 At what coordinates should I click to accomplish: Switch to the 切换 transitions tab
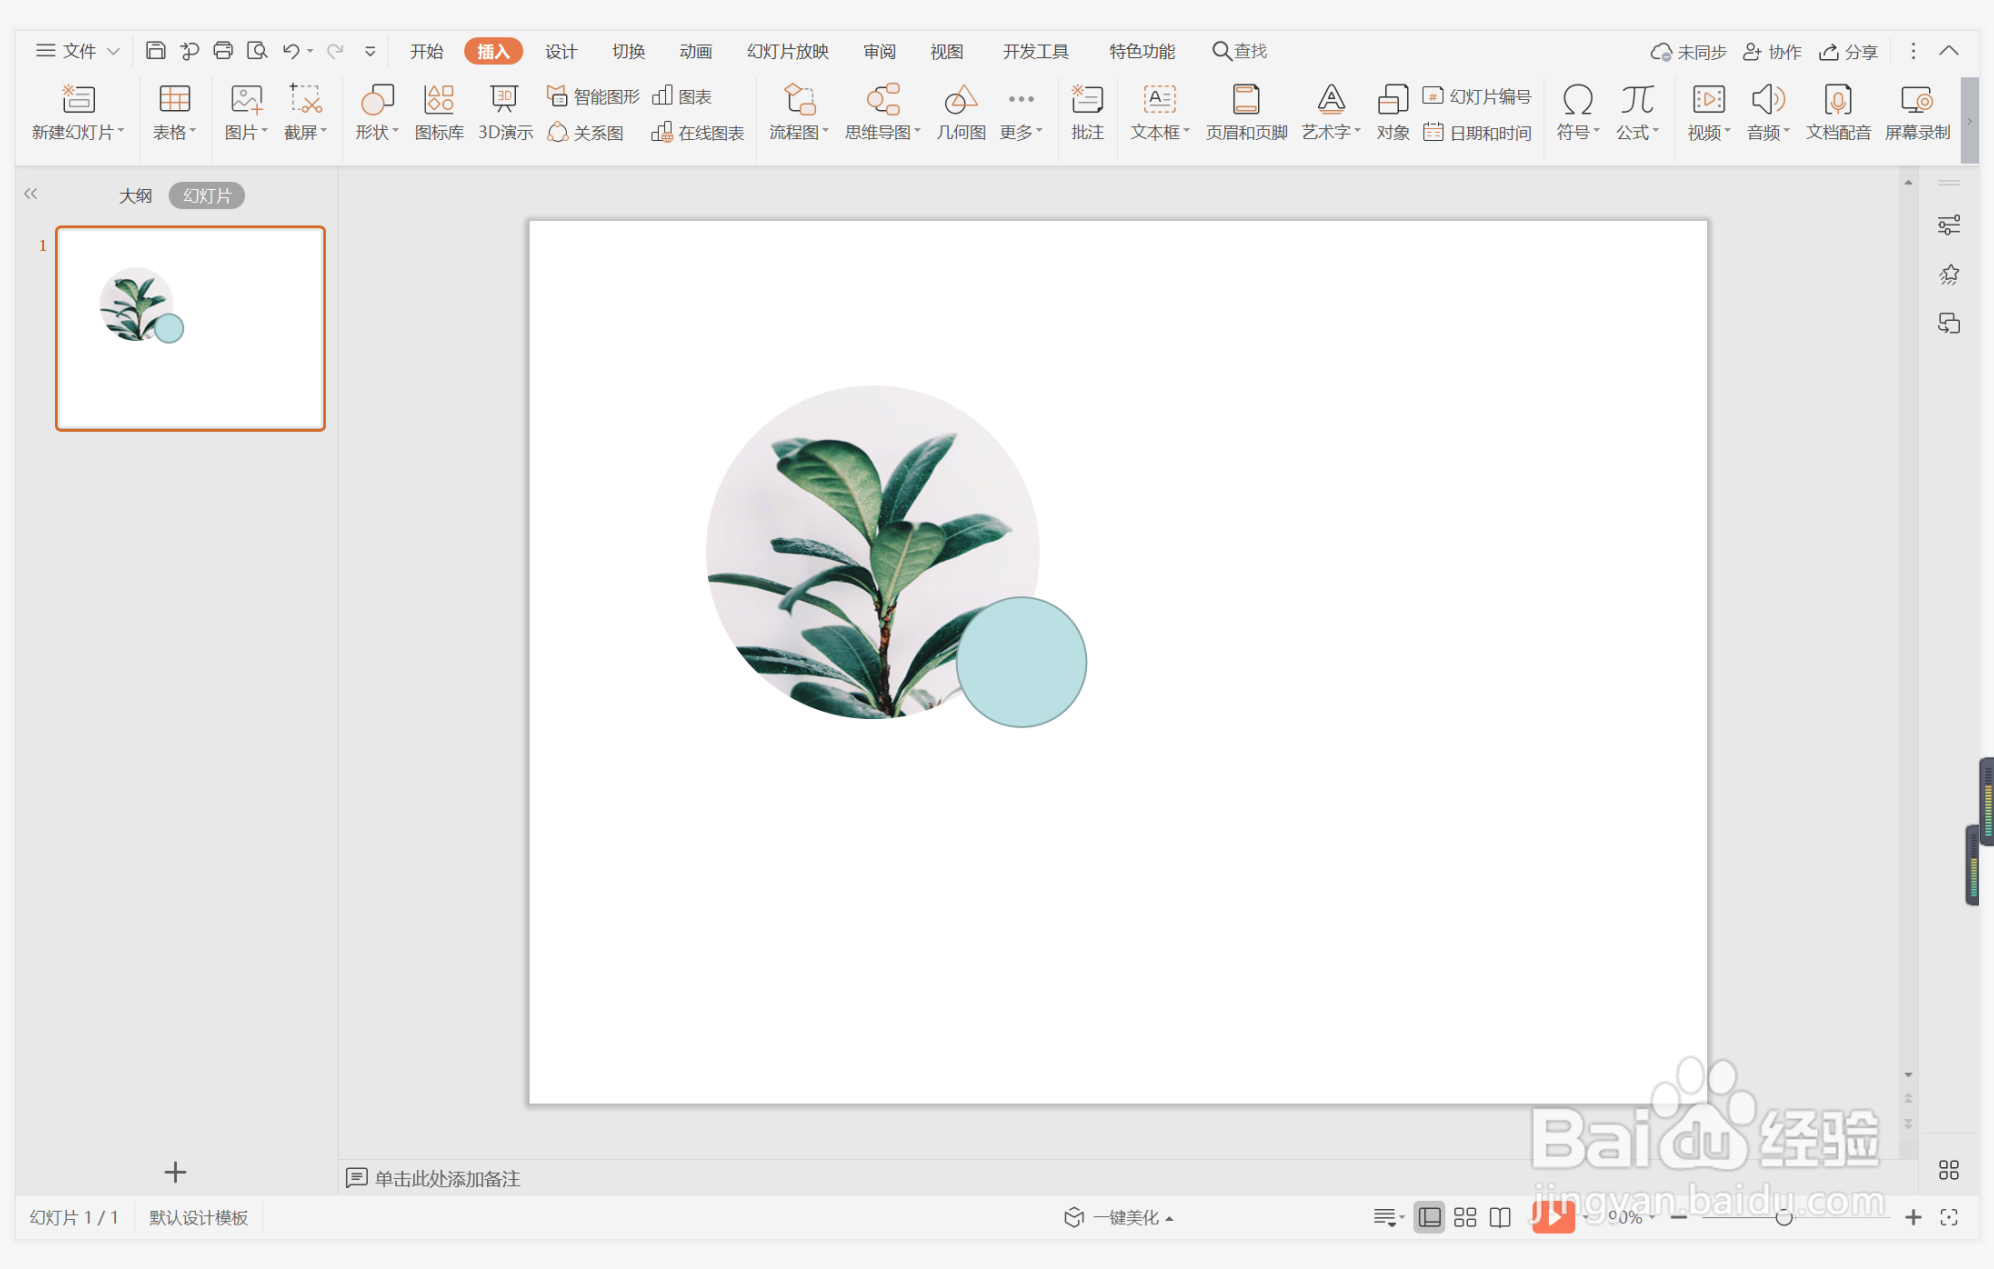(628, 51)
